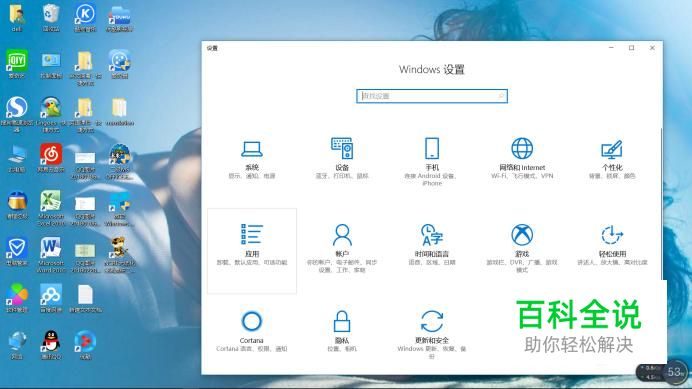Image resolution: width=692 pixels, height=389 pixels.
Task: Select the Recycle Bin desktop icon
Action: point(51,18)
